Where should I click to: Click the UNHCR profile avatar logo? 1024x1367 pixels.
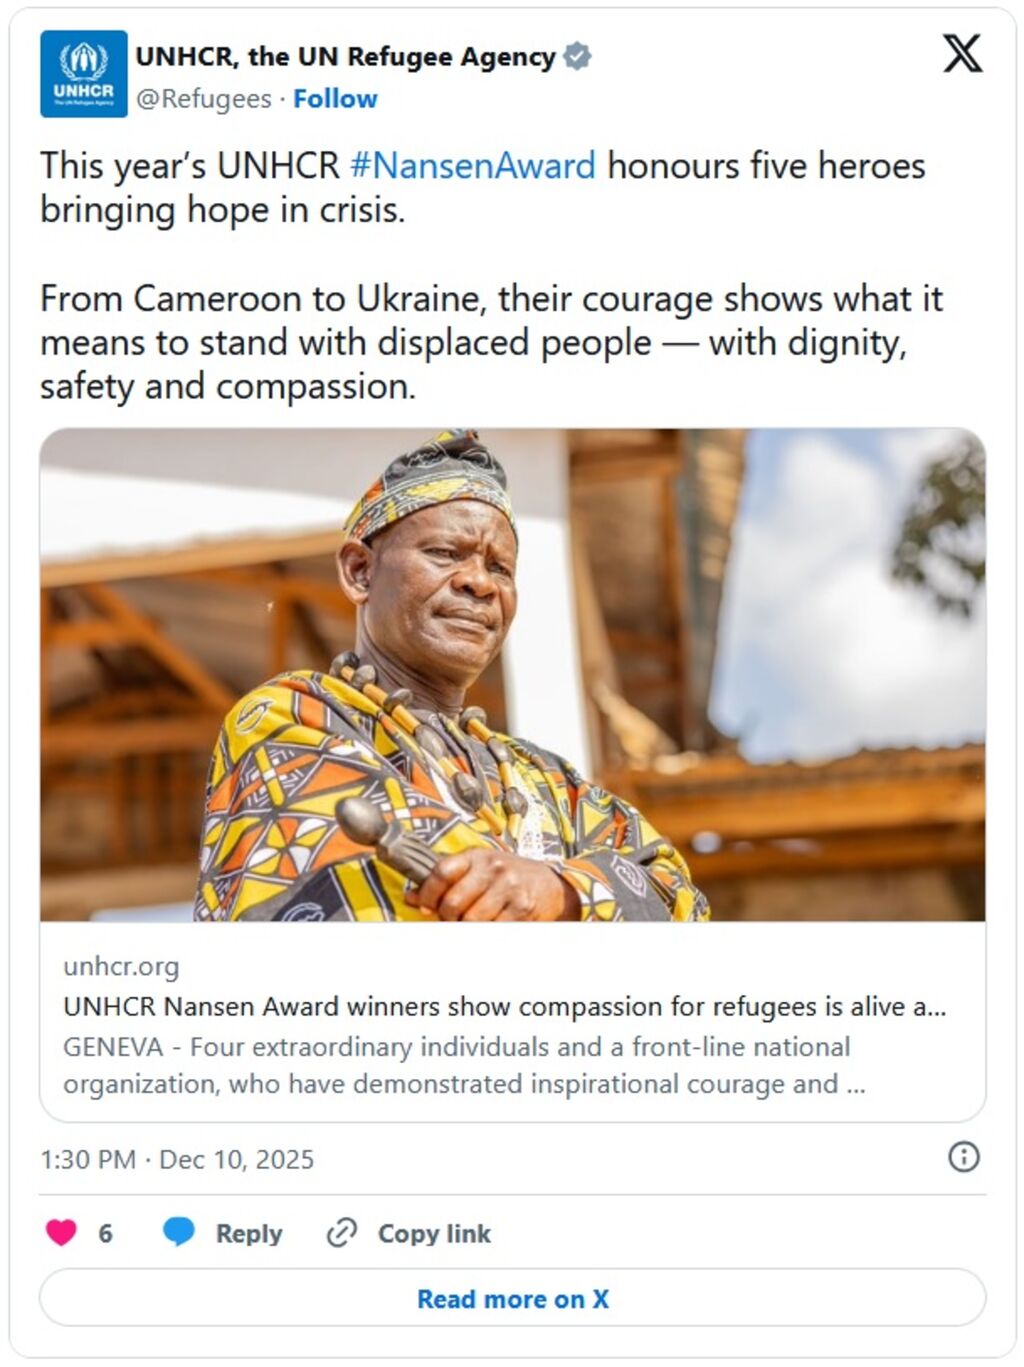click(83, 74)
